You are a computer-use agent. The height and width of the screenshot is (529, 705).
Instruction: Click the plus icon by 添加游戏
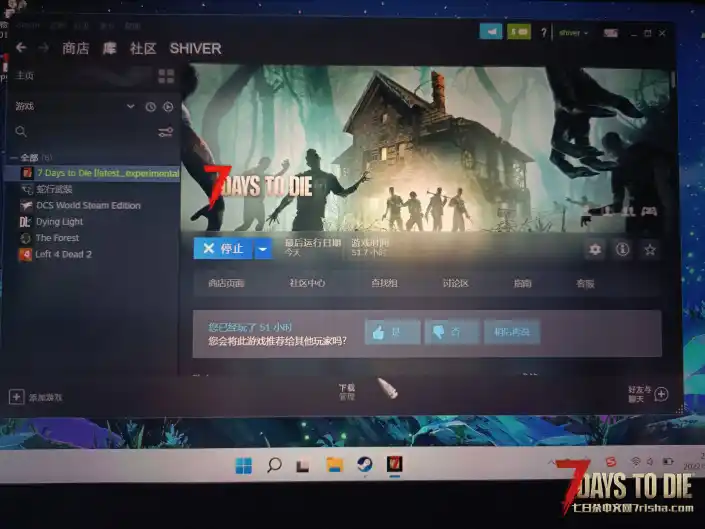(x=16, y=397)
